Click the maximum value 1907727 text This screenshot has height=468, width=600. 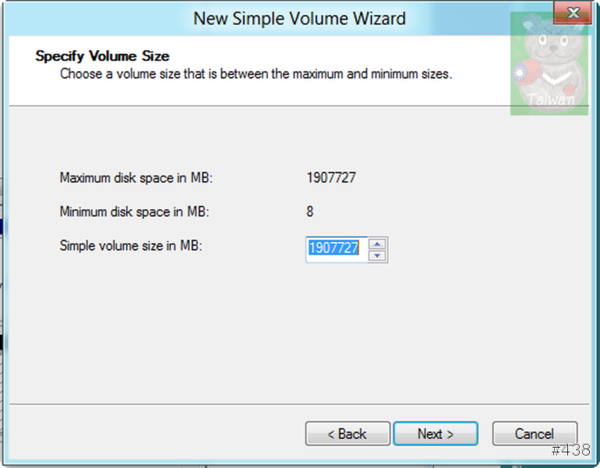[x=331, y=178]
